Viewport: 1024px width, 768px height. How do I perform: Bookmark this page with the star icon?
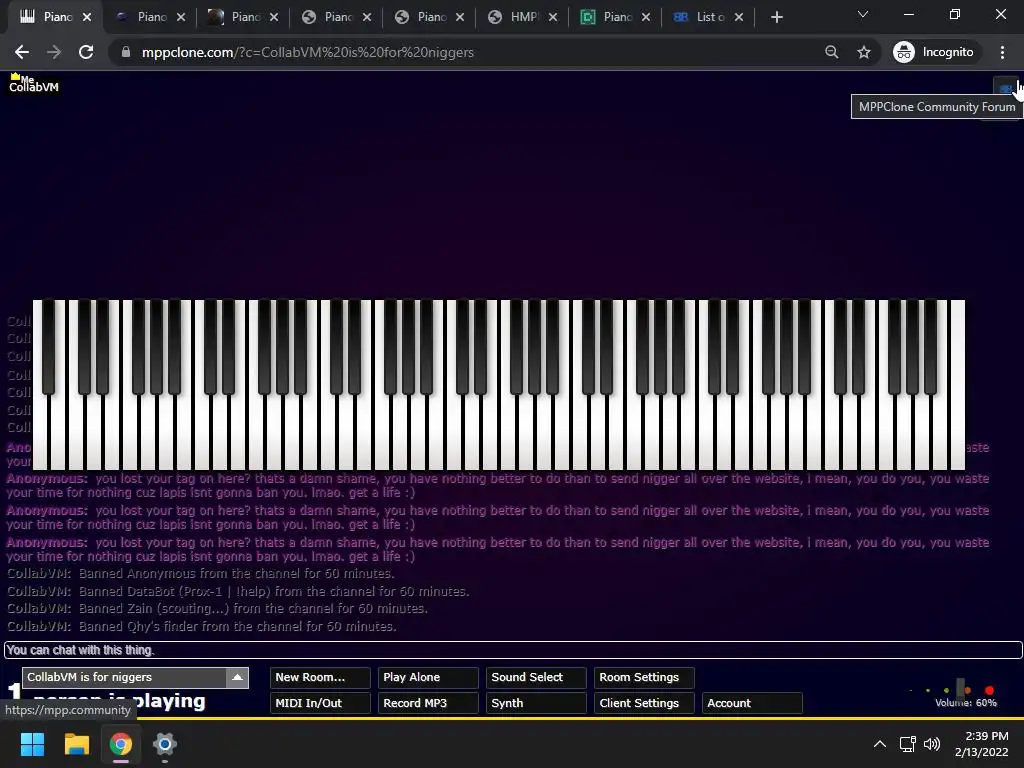pyautogui.click(x=864, y=52)
